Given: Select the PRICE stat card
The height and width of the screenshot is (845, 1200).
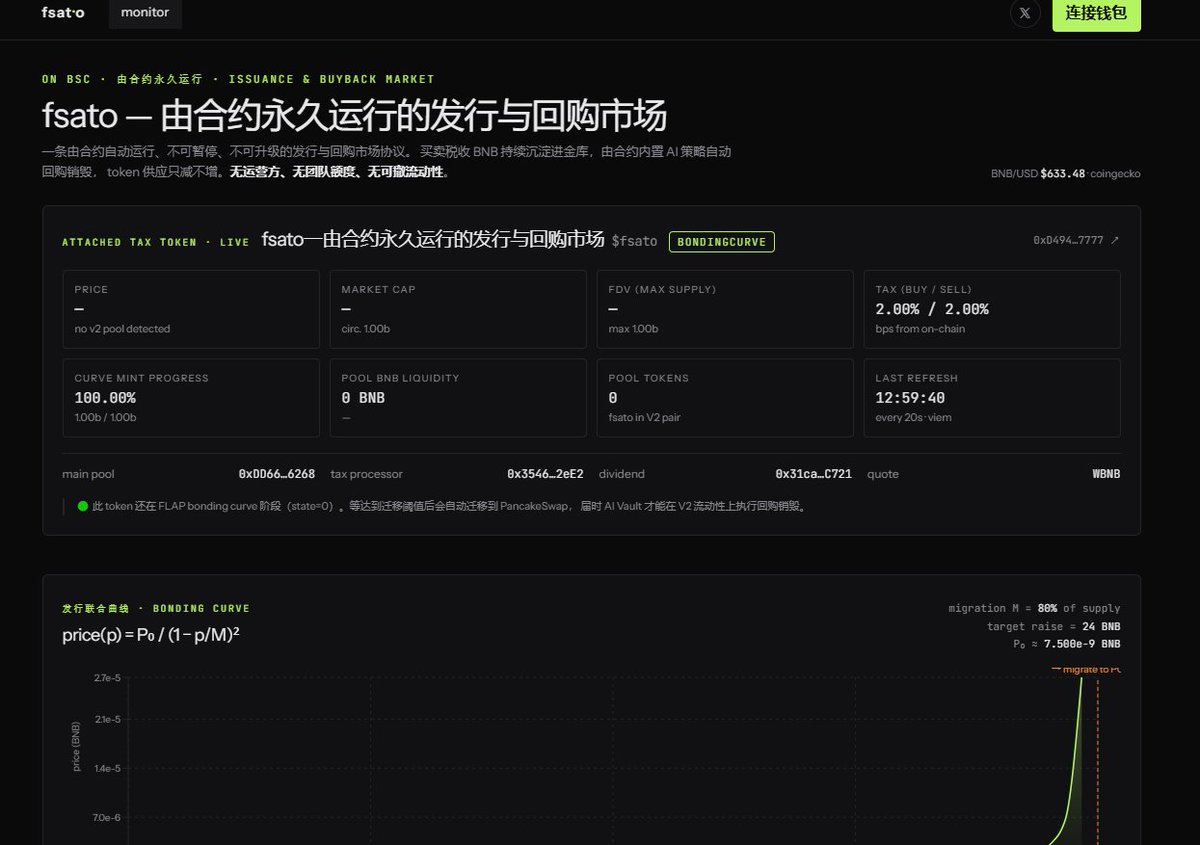Looking at the screenshot, I should 191,309.
